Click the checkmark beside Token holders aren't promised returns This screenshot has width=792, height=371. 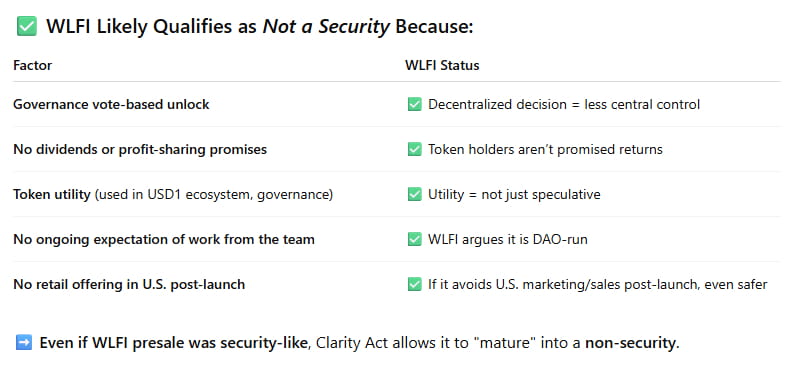[x=414, y=149]
